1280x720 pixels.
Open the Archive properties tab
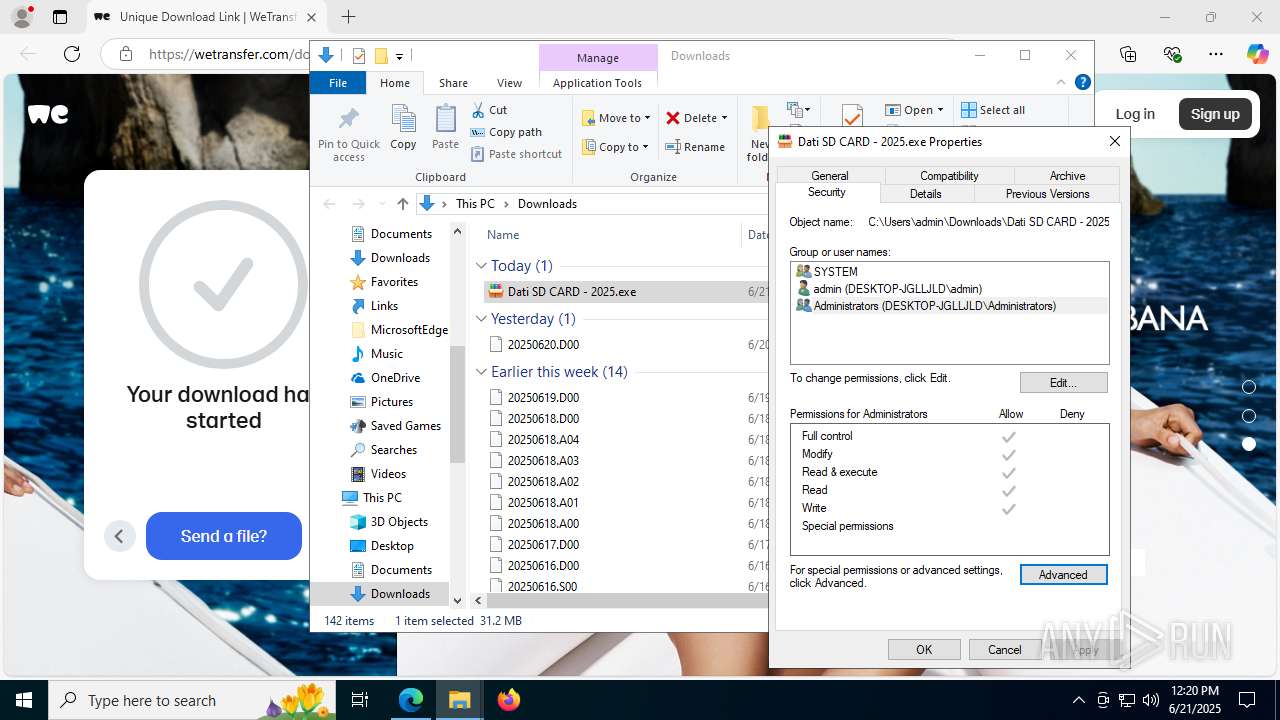[1067, 176]
